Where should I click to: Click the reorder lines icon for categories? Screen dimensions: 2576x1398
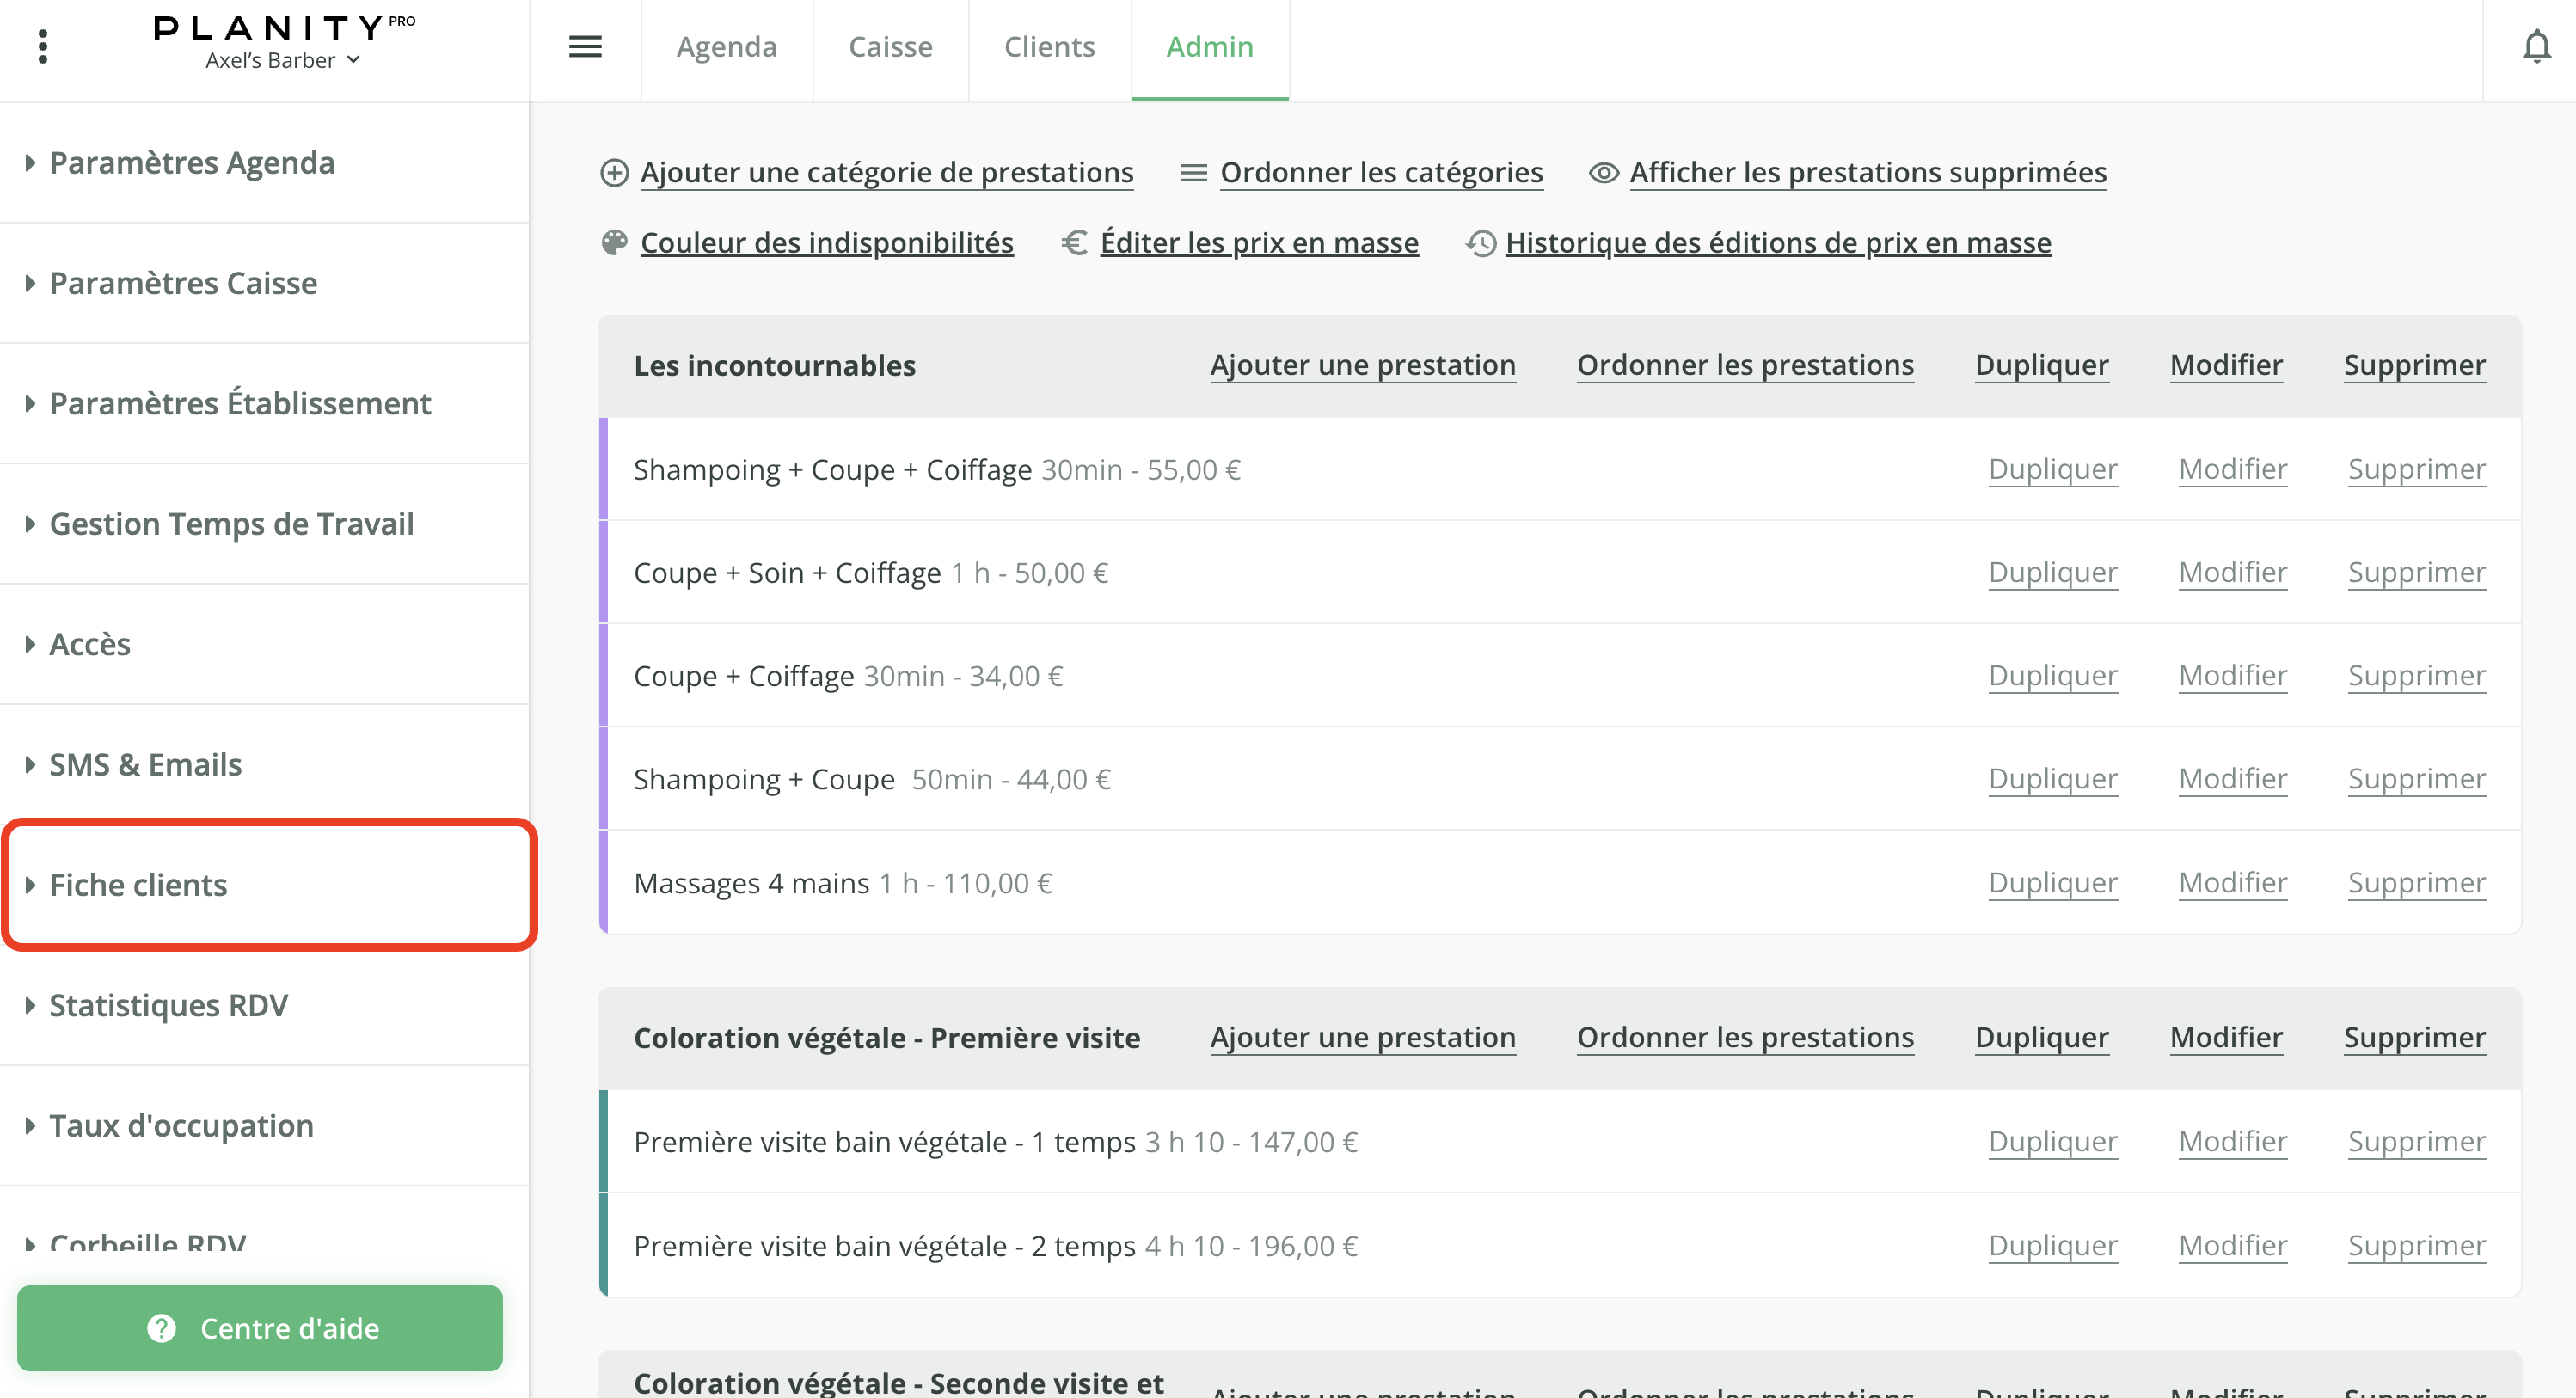coord(1194,173)
